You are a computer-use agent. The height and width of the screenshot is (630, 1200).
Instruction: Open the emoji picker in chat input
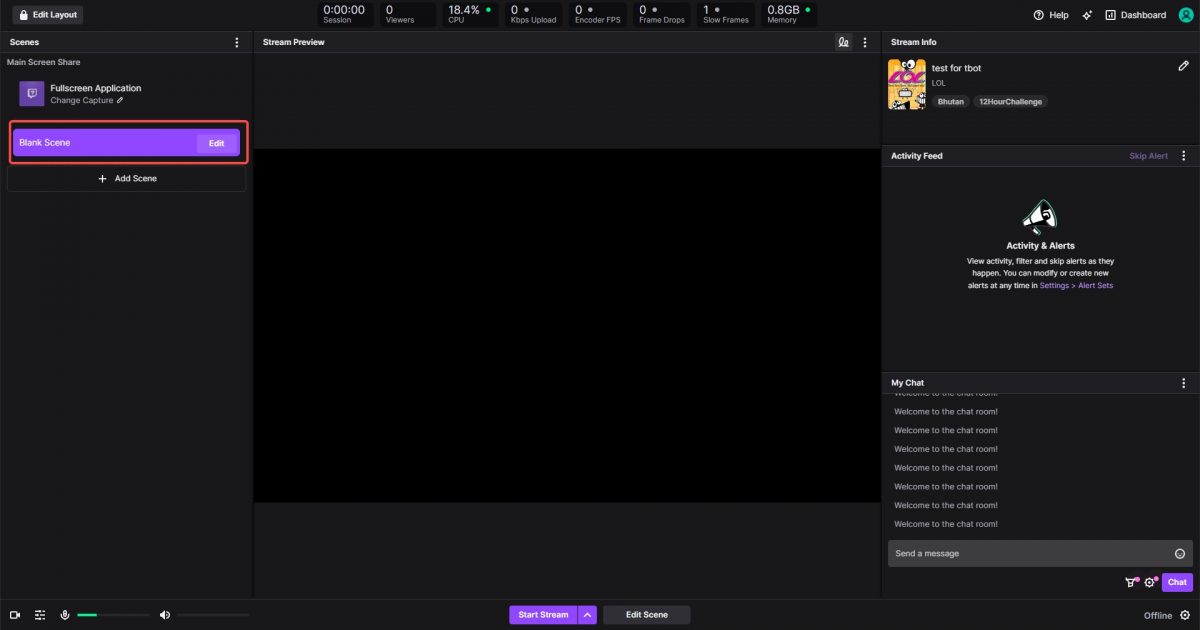(x=1180, y=553)
